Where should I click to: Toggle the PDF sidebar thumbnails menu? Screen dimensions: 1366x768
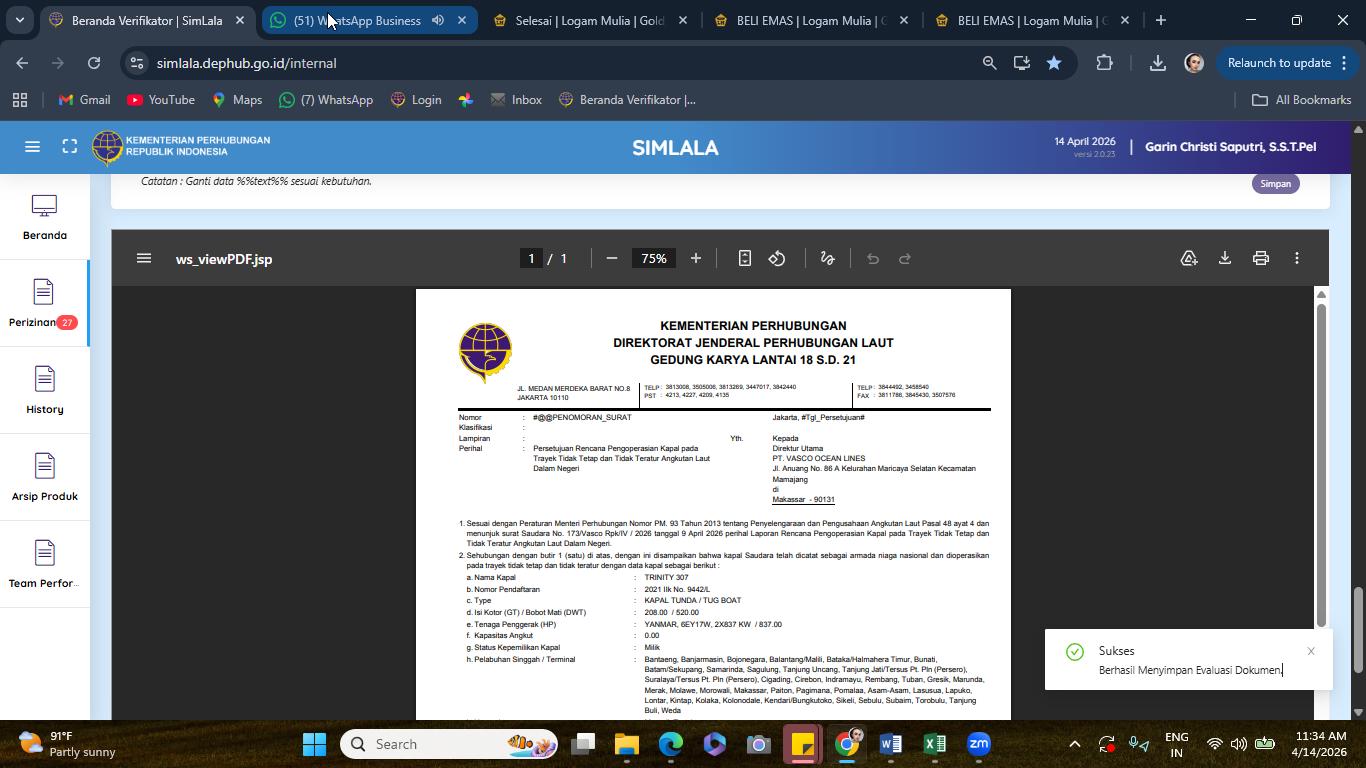coord(144,258)
